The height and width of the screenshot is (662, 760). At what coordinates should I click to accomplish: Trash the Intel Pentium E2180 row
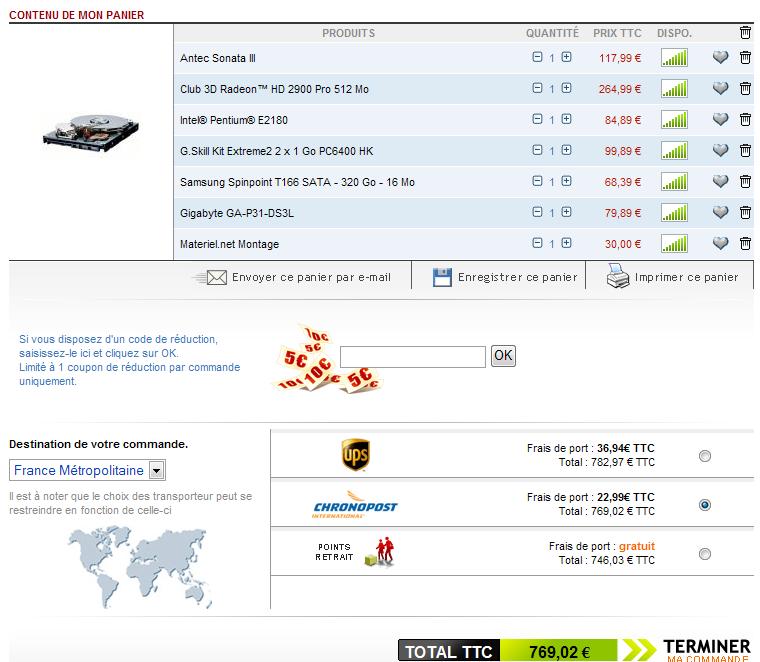point(745,120)
